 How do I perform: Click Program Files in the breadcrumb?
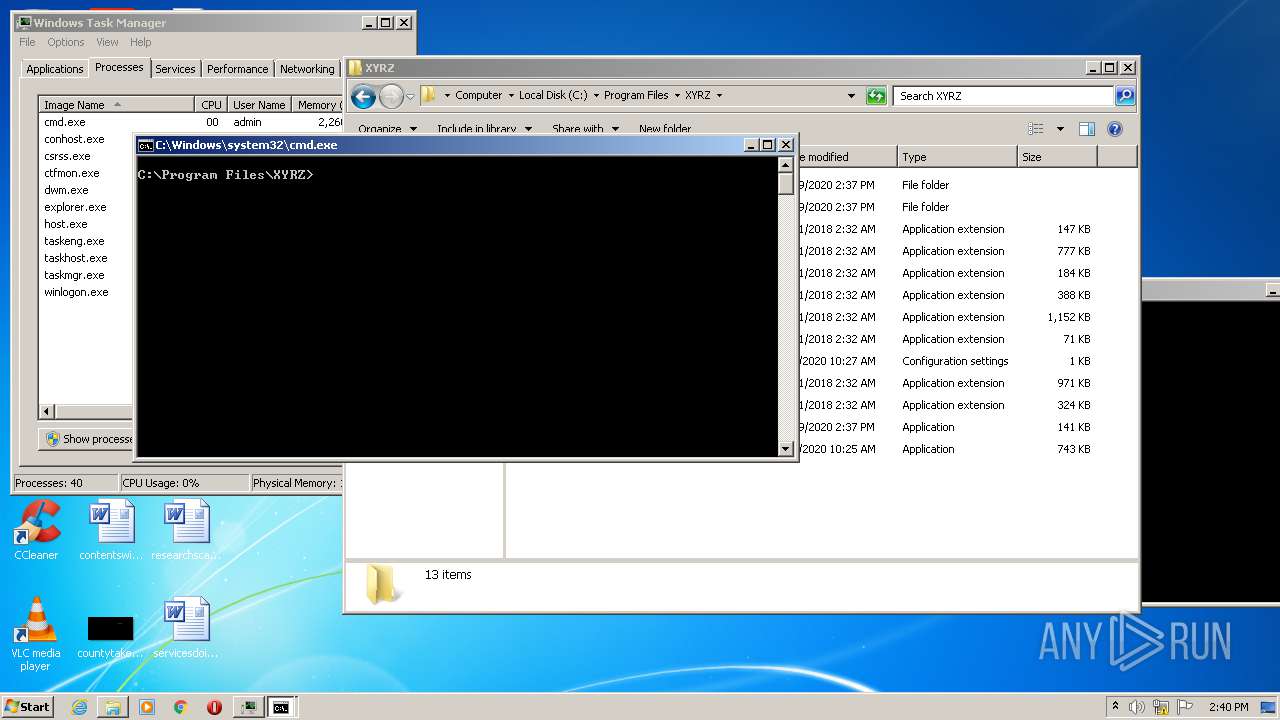[x=636, y=96]
